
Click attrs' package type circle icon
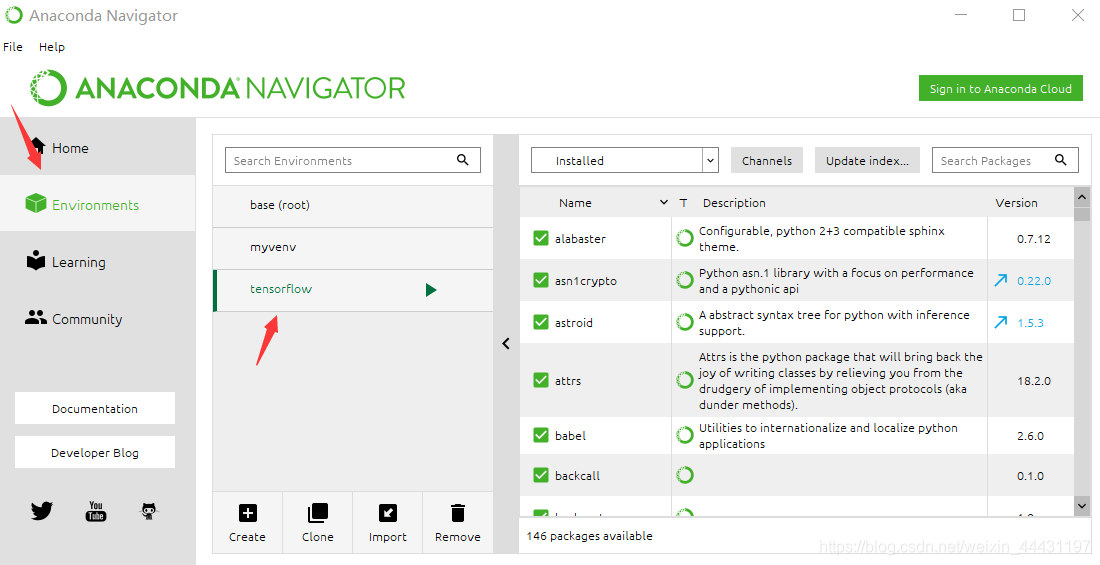click(685, 380)
